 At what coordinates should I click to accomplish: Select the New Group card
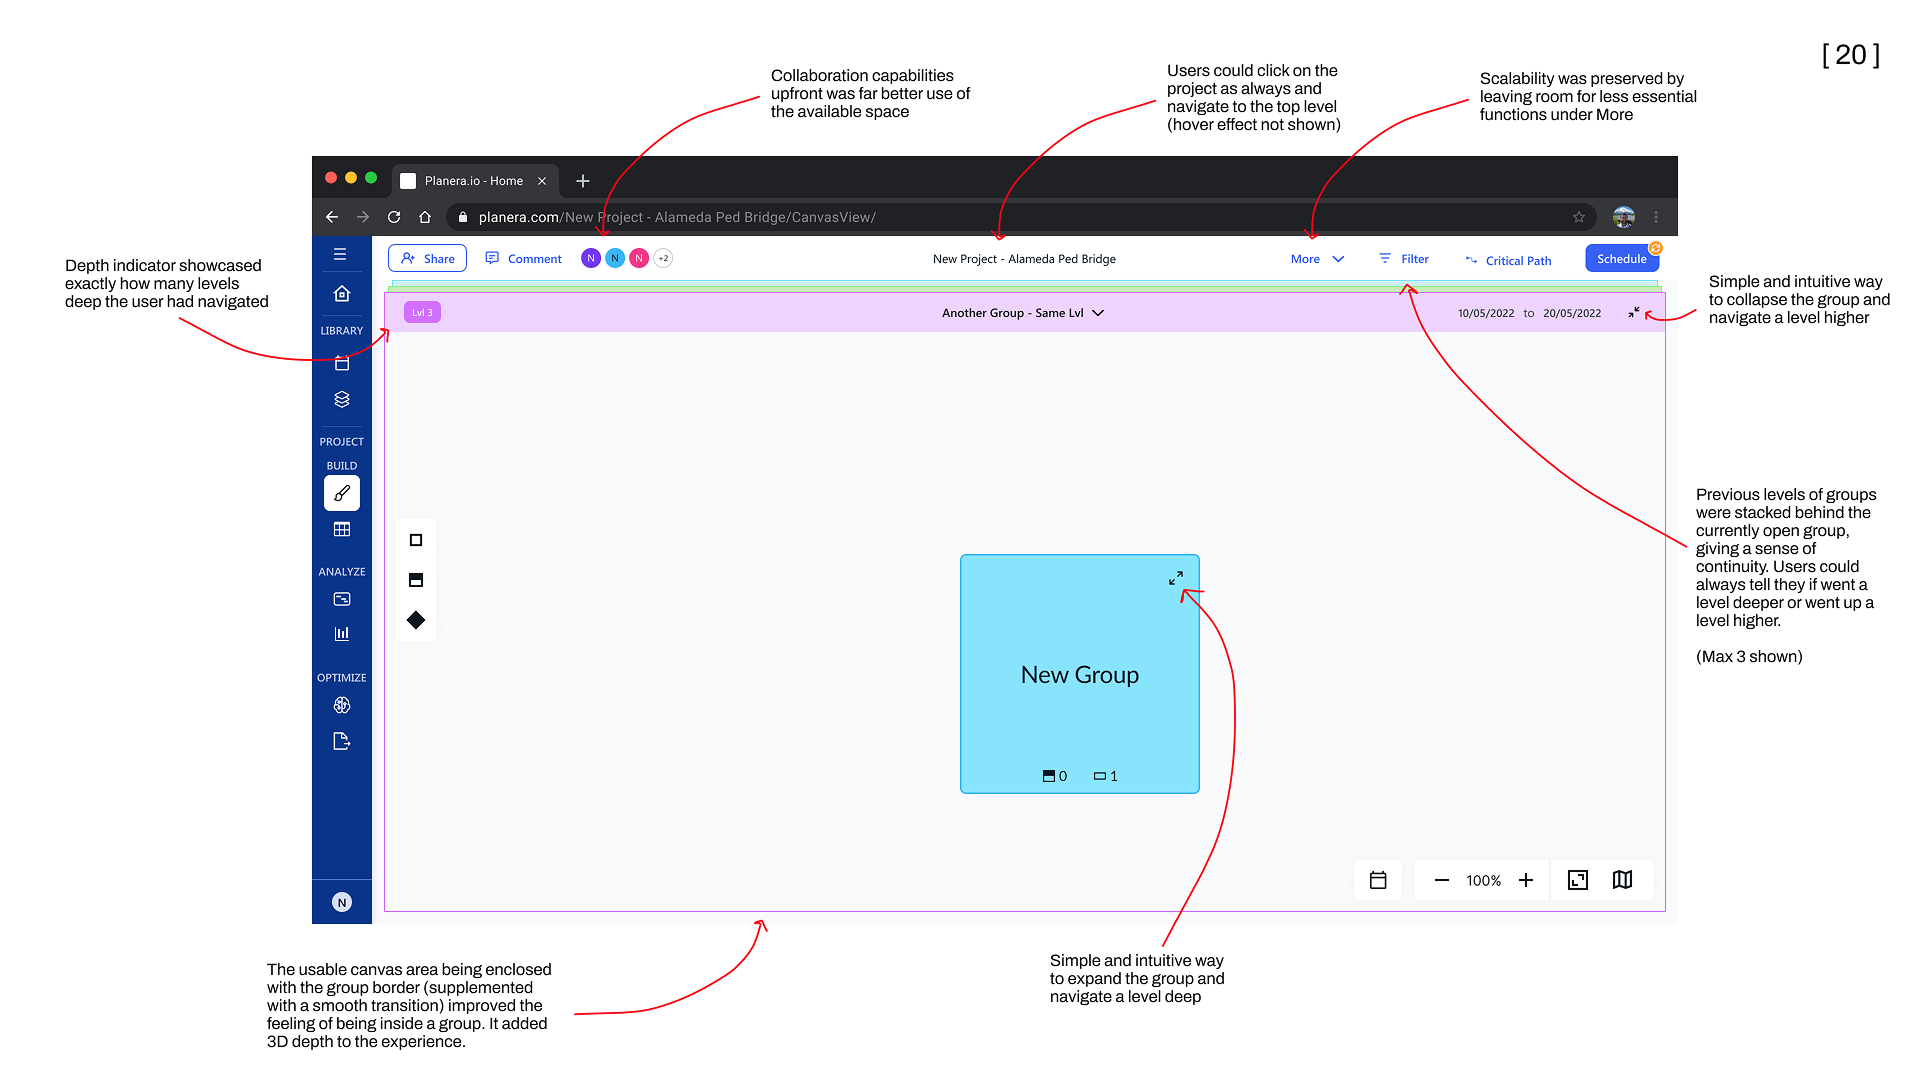point(1080,674)
